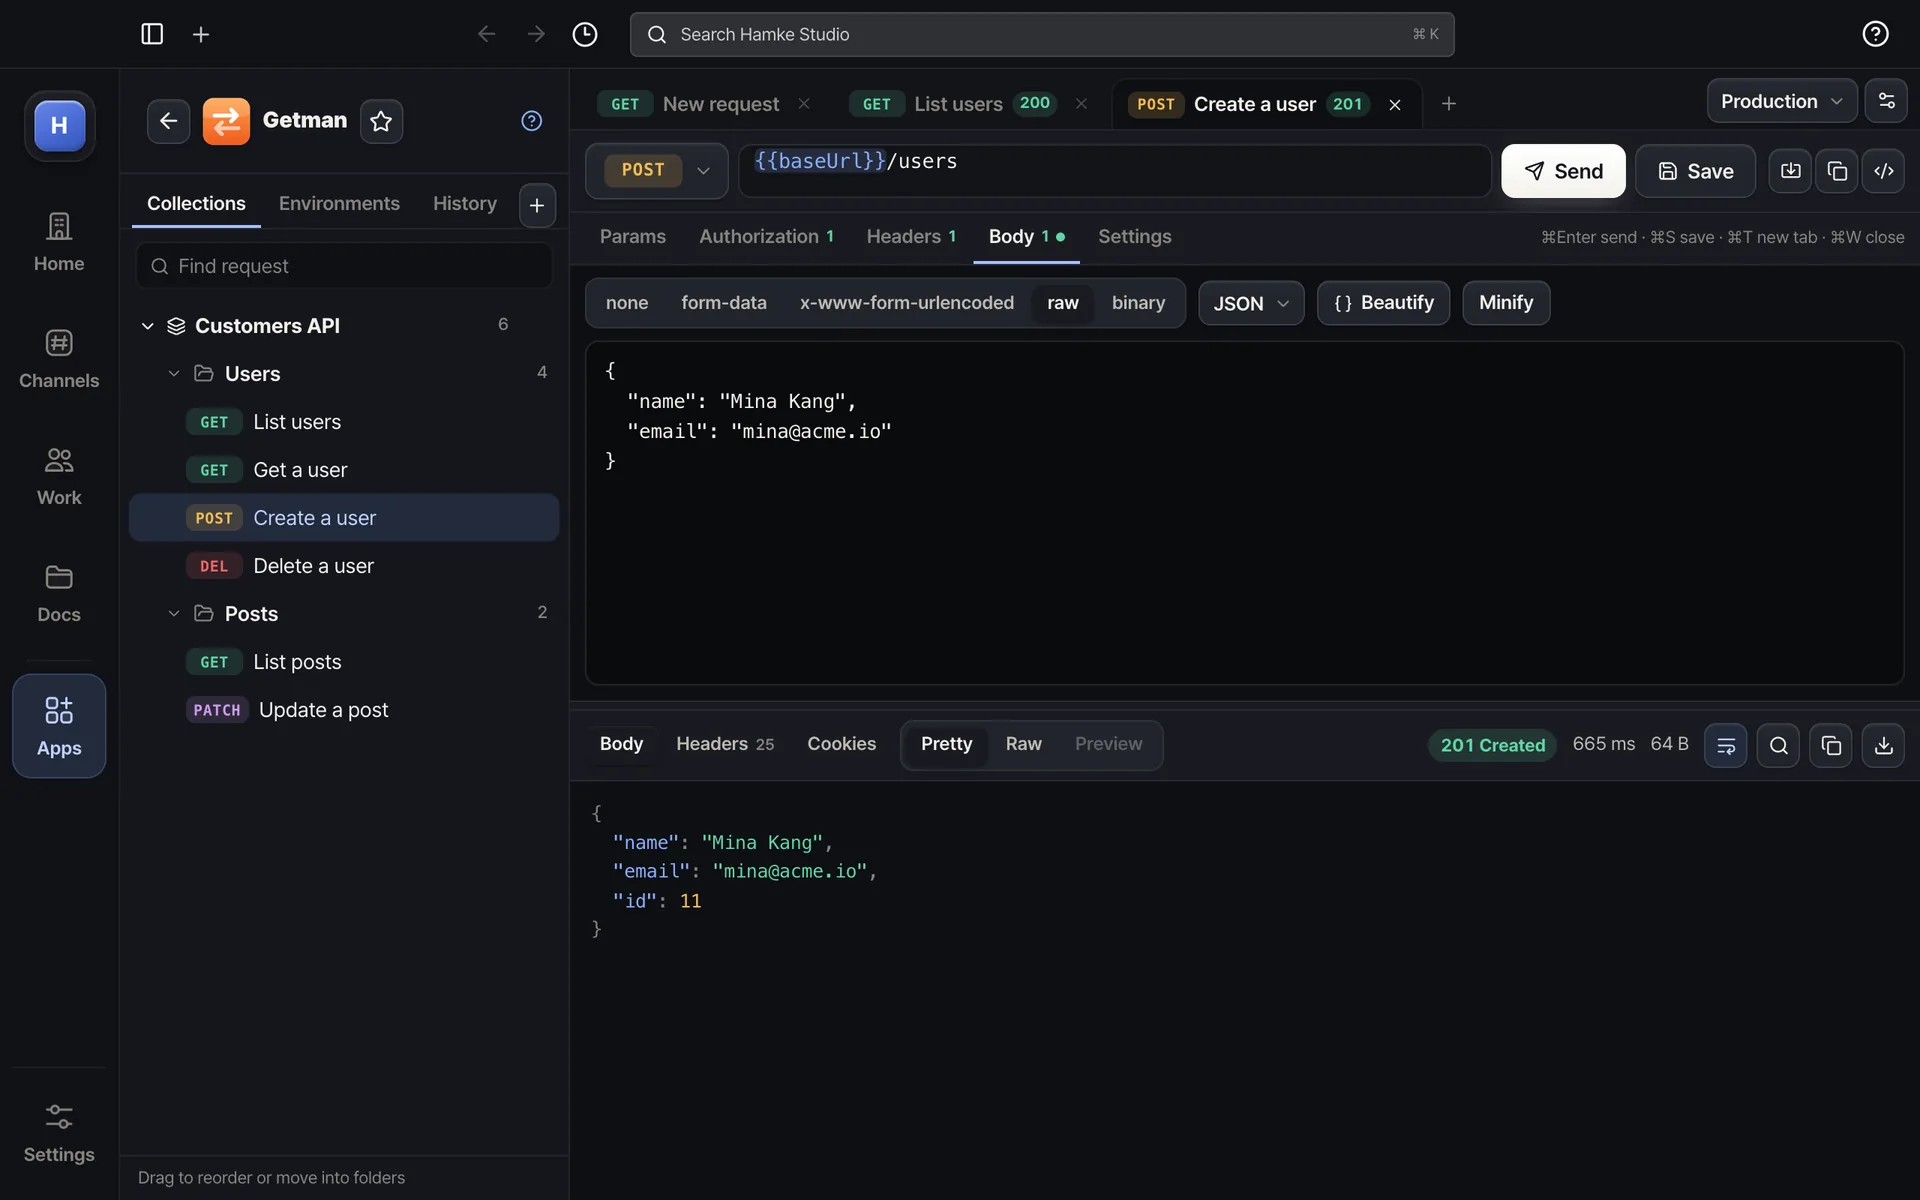Viewport: 1920px width, 1200px height.
Task: Collapse the Posts folder
Action: [174, 614]
